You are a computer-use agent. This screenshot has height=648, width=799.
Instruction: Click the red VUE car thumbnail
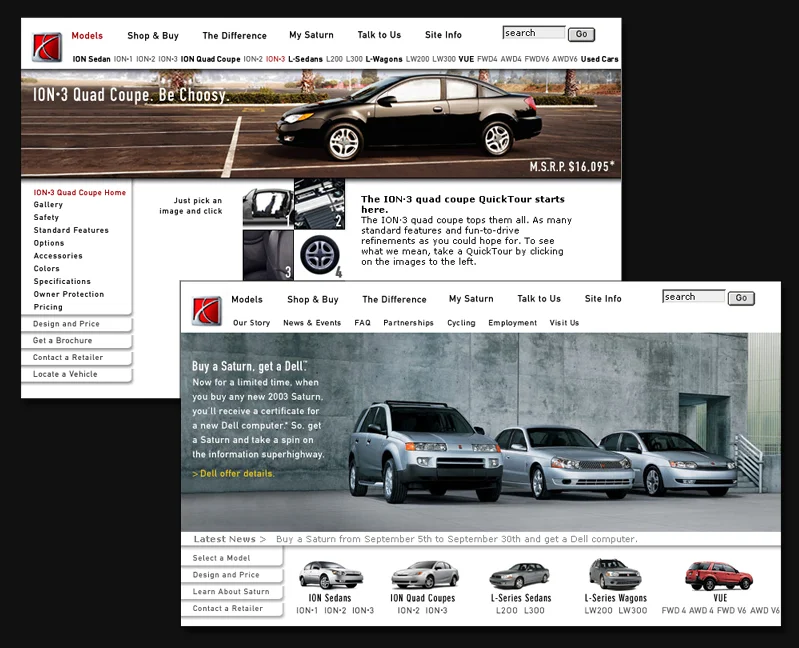click(x=718, y=576)
